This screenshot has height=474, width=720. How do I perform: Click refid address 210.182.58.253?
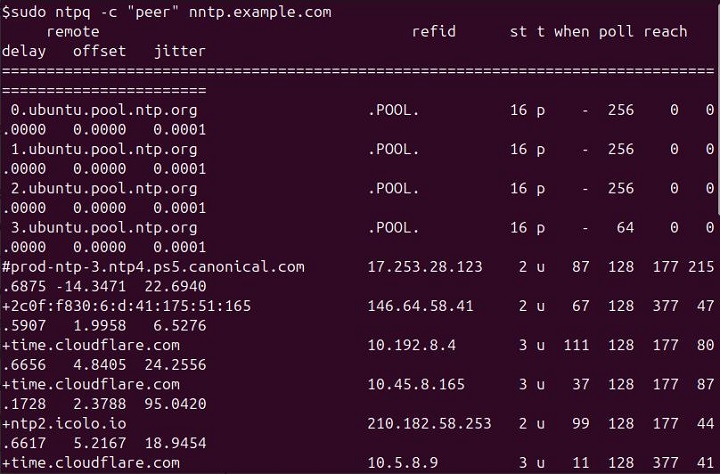pos(429,423)
